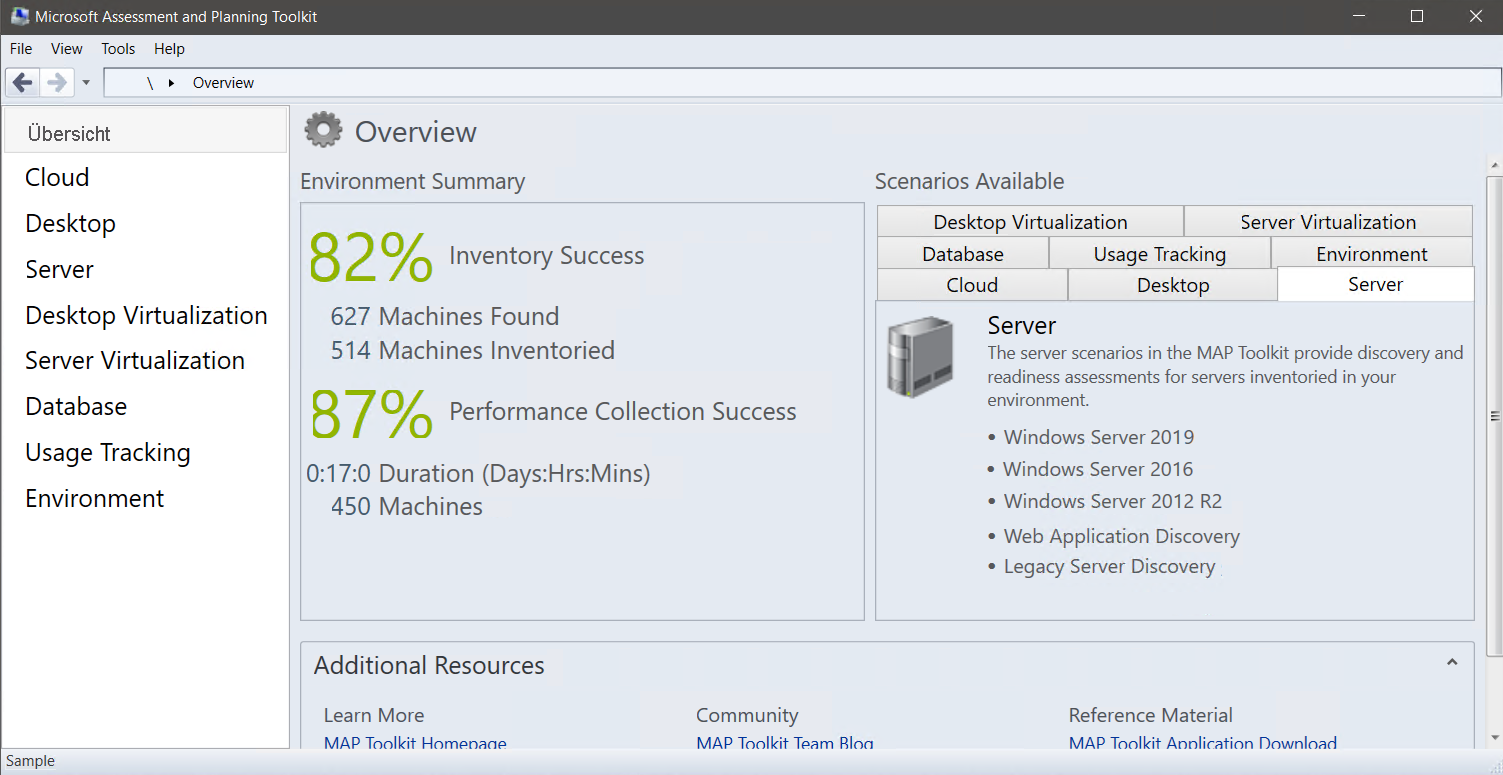Click '514 Machines Inventoried' text
The width and height of the screenshot is (1503, 775).
click(473, 351)
